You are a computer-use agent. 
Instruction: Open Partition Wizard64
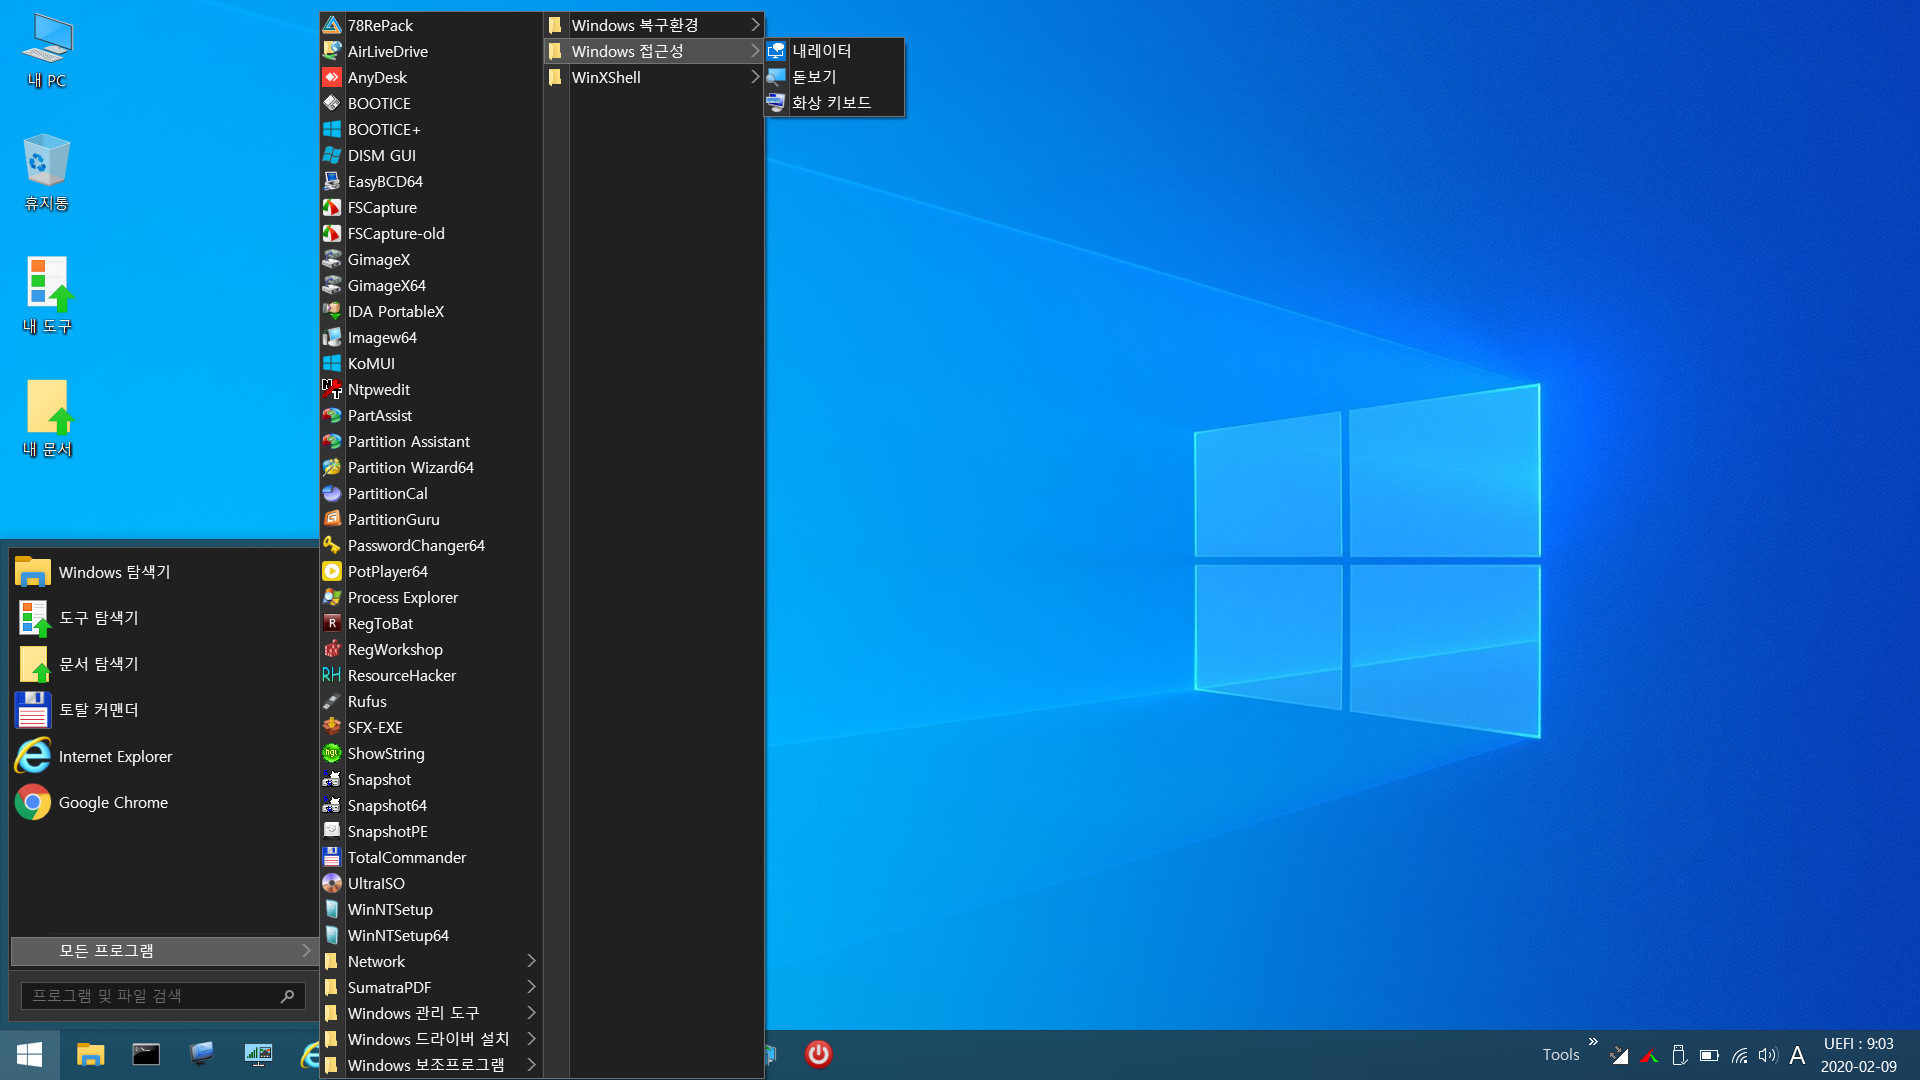(x=431, y=467)
